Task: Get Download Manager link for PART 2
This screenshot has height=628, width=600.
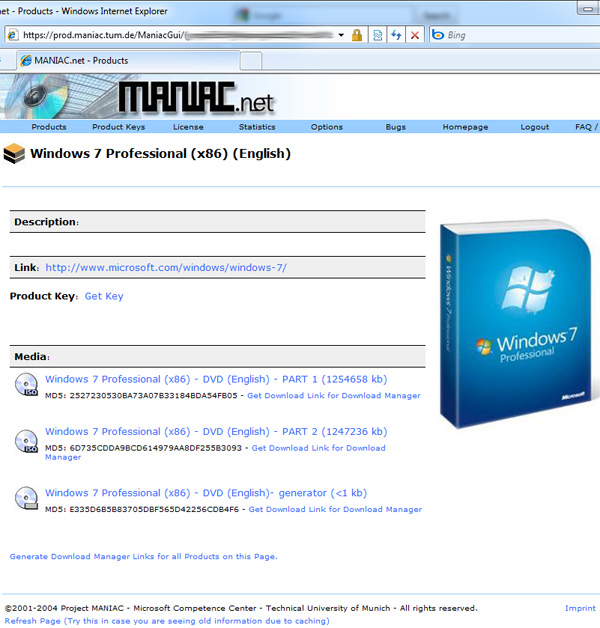Action: coord(318,448)
